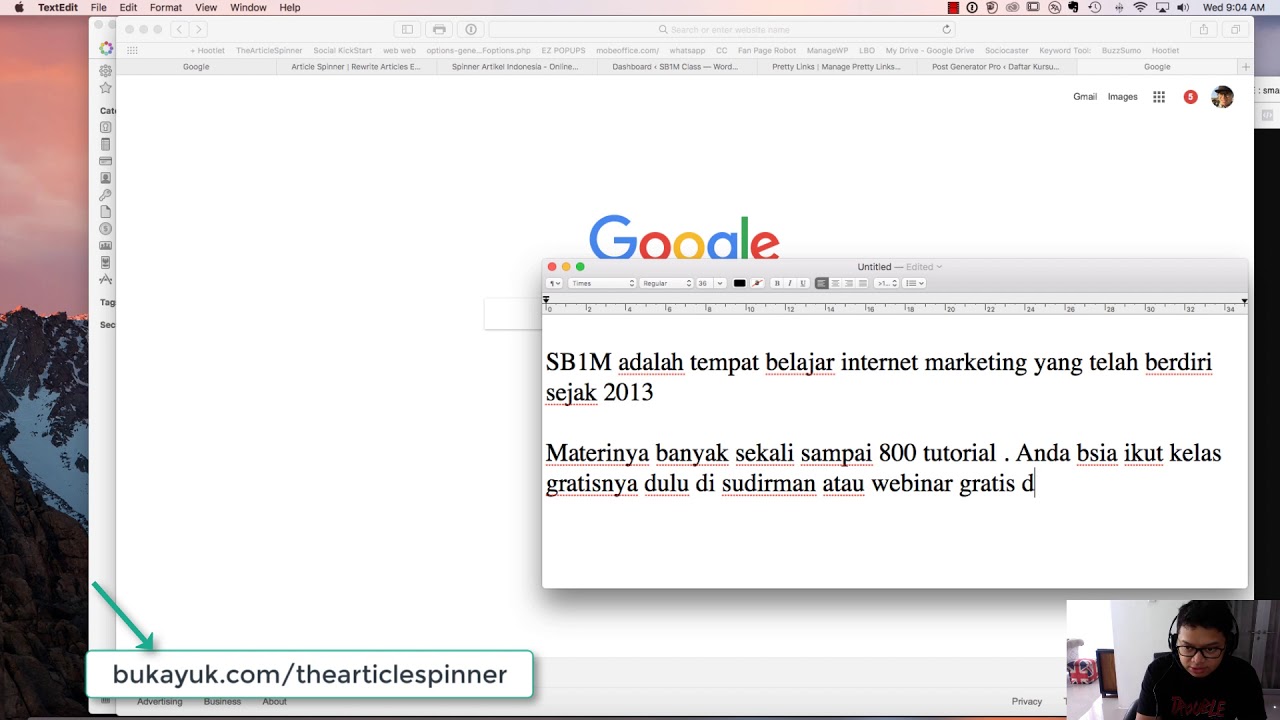Click the Safari reload page icon
1280x720 pixels.
point(946,30)
